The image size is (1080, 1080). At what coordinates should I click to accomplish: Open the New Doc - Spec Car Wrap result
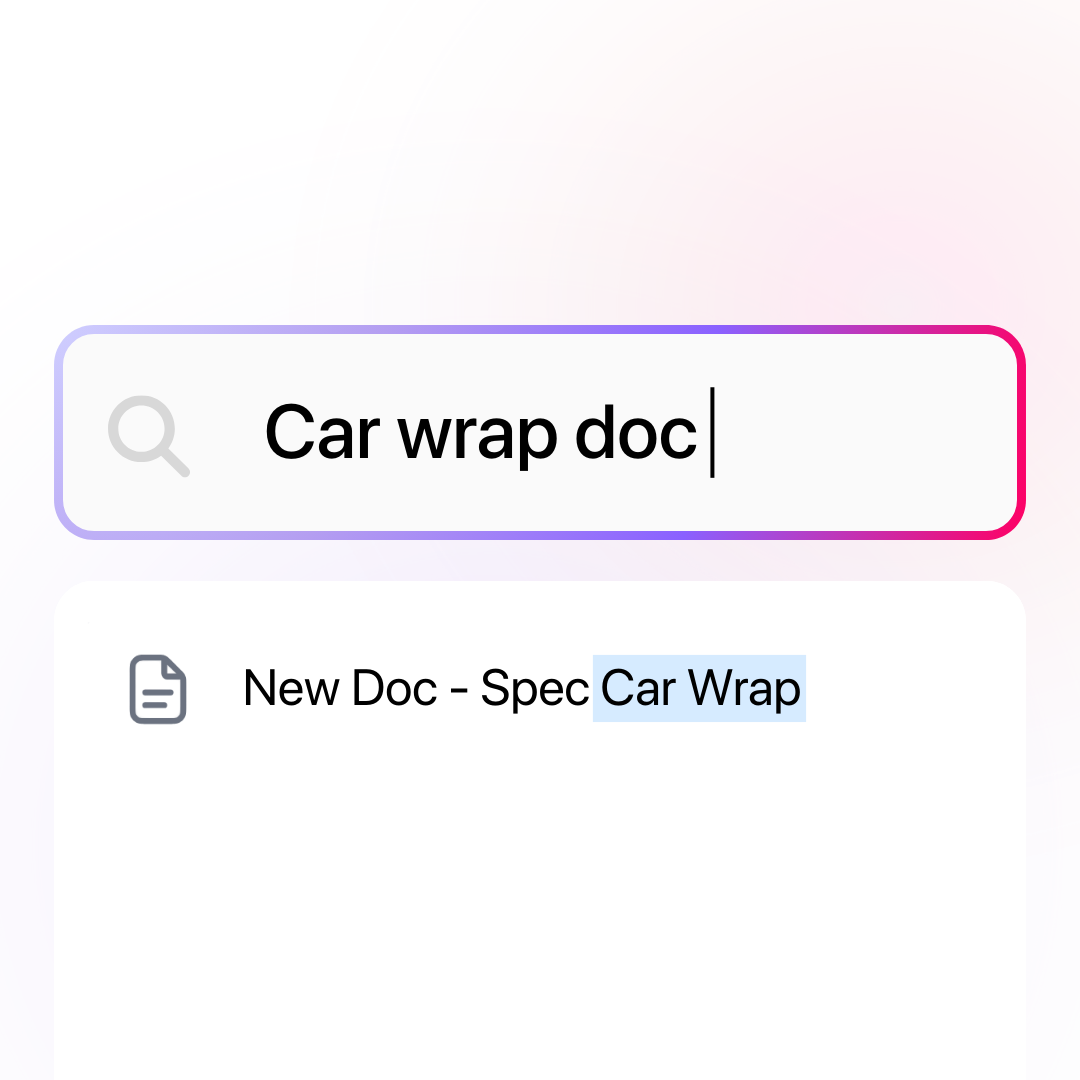pyautogui.click(x=521, y=689)
